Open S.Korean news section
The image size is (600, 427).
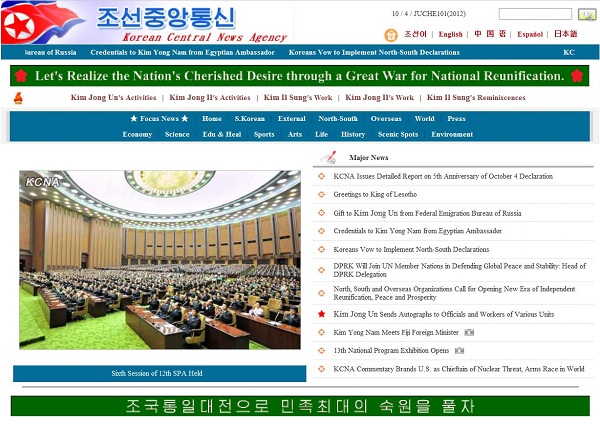pos(249,119)
